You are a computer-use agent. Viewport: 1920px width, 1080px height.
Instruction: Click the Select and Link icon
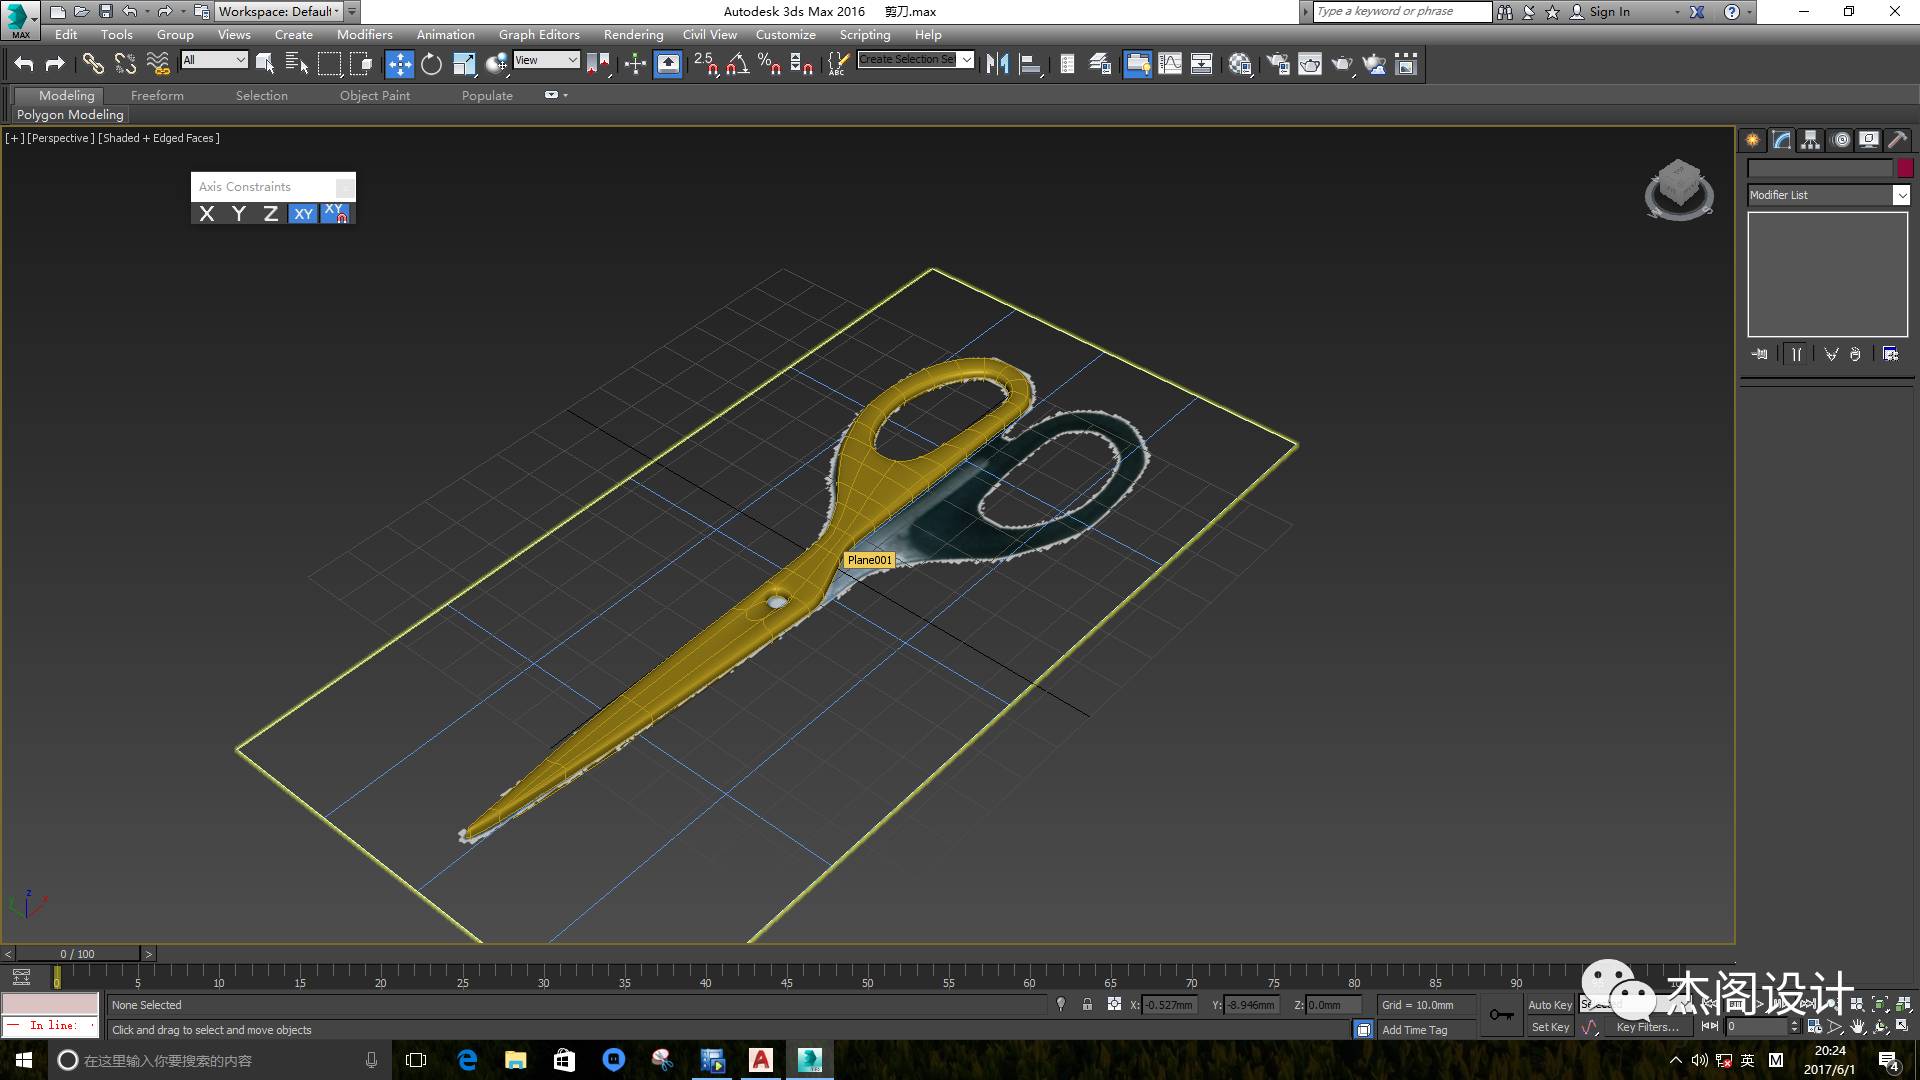coord(93,65)
